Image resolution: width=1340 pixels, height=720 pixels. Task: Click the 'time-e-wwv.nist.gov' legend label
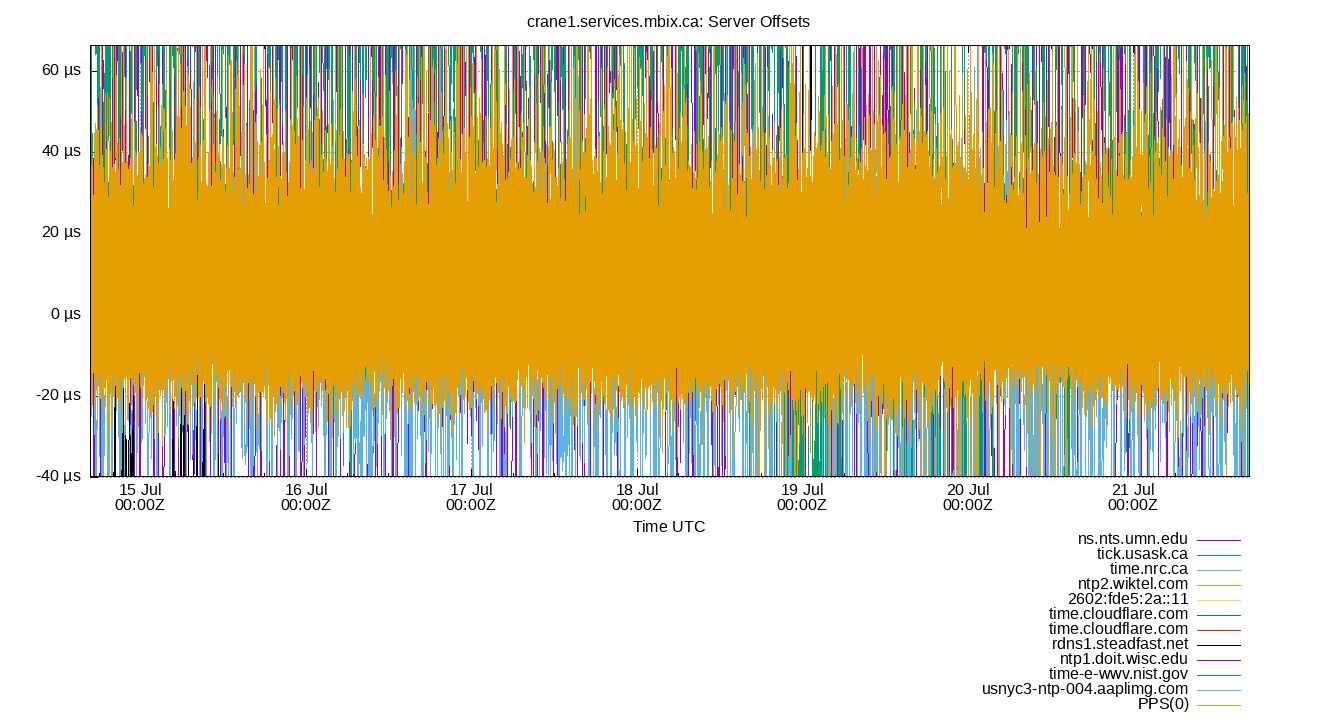(1119, 674)
